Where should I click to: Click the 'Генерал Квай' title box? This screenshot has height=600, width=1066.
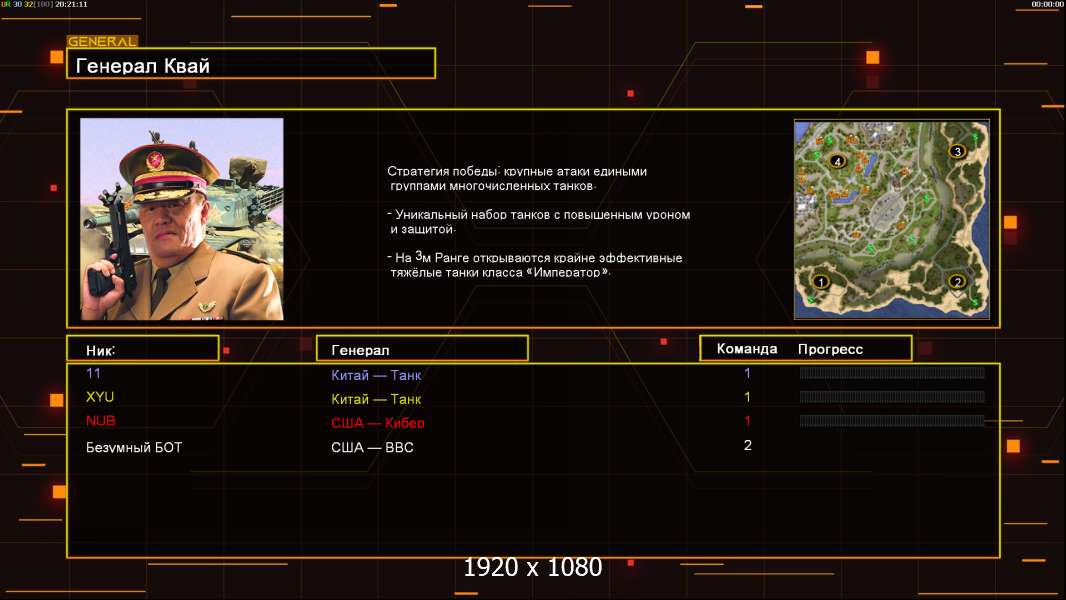(251, 63)
